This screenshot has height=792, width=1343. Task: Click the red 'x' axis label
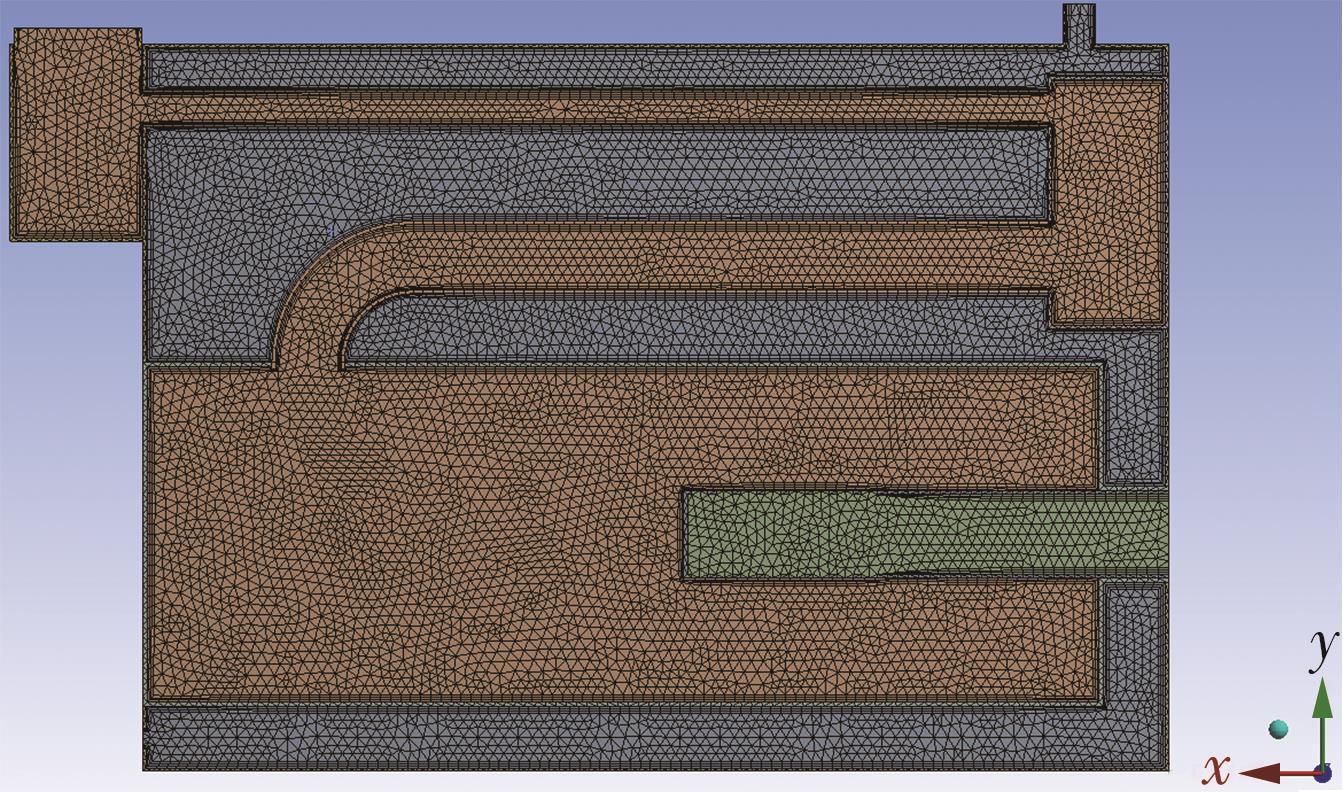(x=1215, y=769)
